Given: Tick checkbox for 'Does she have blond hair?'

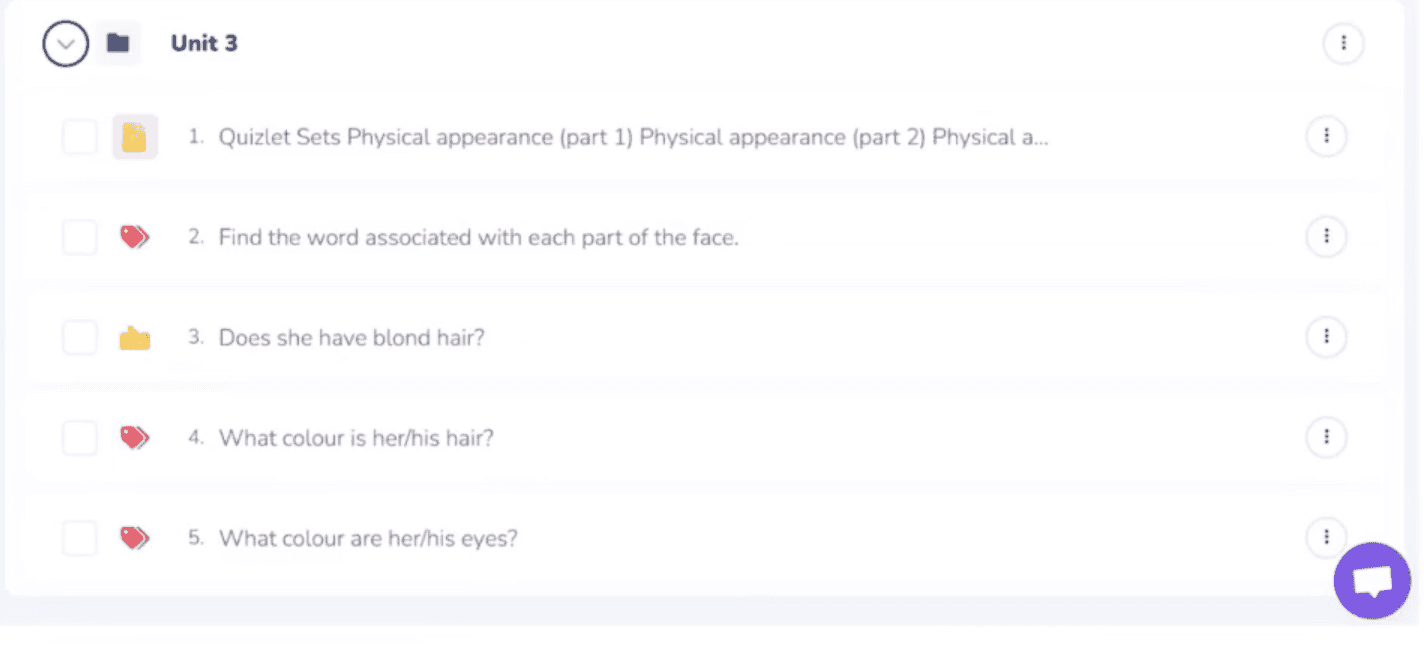Looking at the screenshot, I should (x=80, y=338).
